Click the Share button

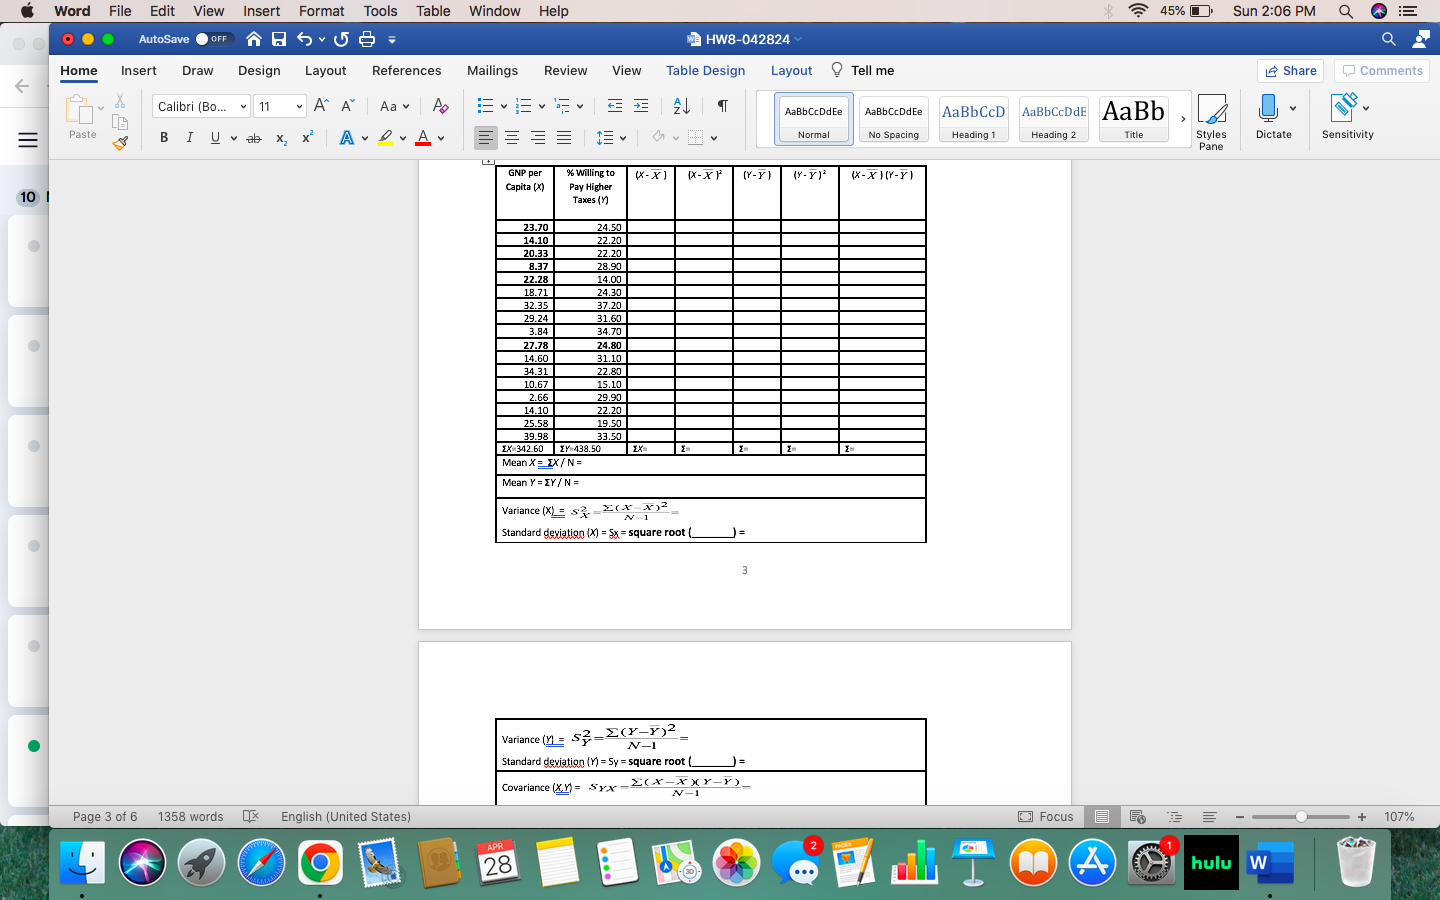1290,71
